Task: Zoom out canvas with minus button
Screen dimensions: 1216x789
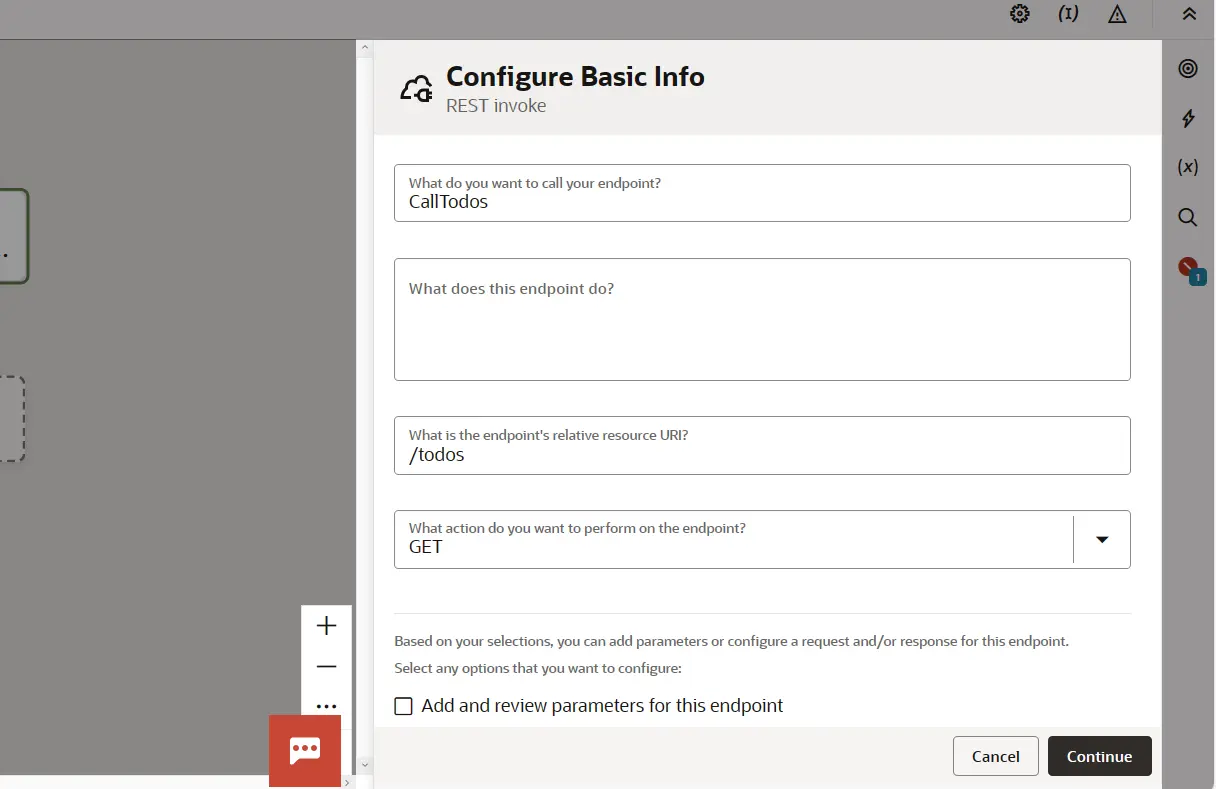Action: point(326,666)
